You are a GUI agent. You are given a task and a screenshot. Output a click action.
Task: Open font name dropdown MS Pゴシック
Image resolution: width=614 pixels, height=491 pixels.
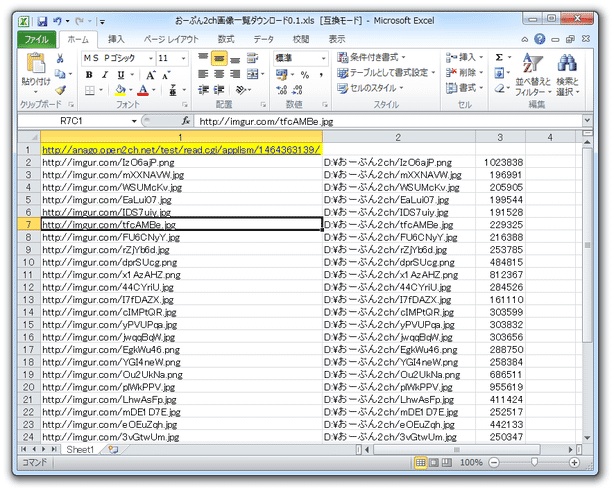pos(151,58)
